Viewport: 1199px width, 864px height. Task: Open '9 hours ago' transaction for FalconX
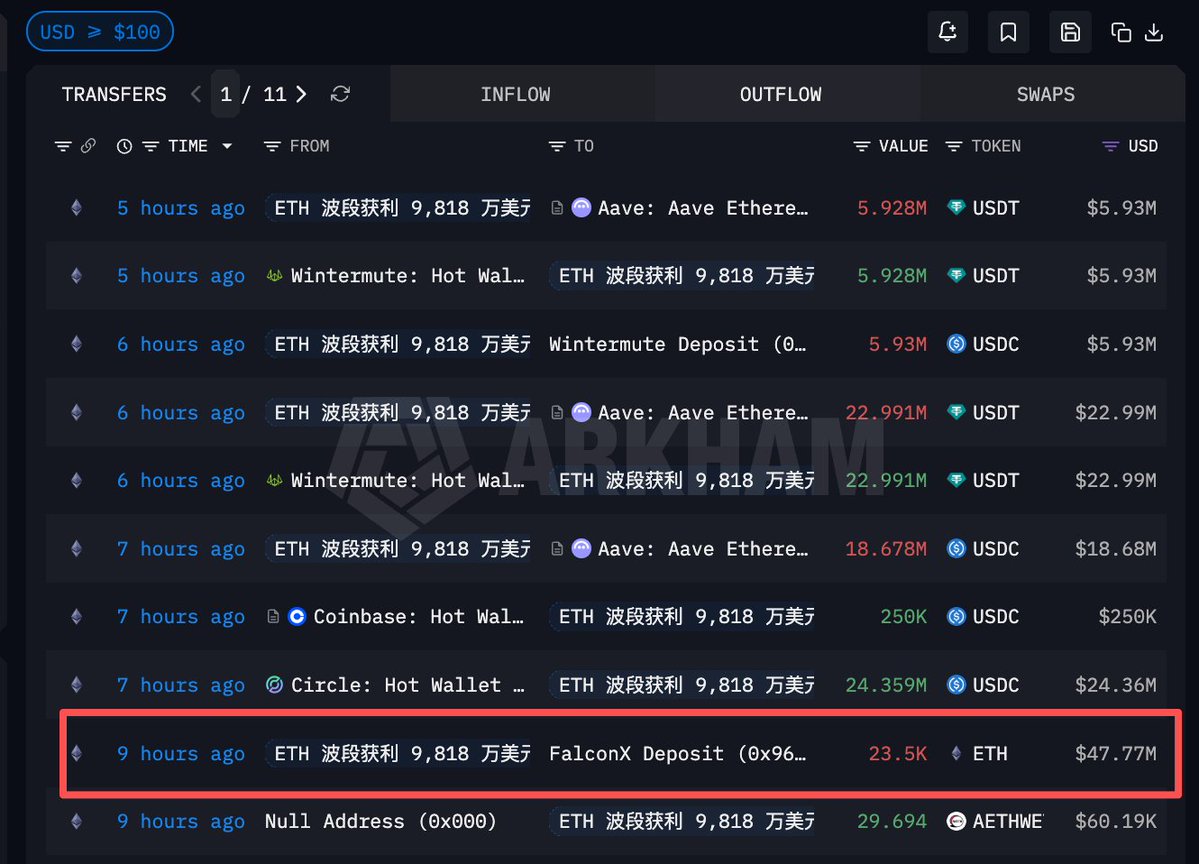pos(180,753)
